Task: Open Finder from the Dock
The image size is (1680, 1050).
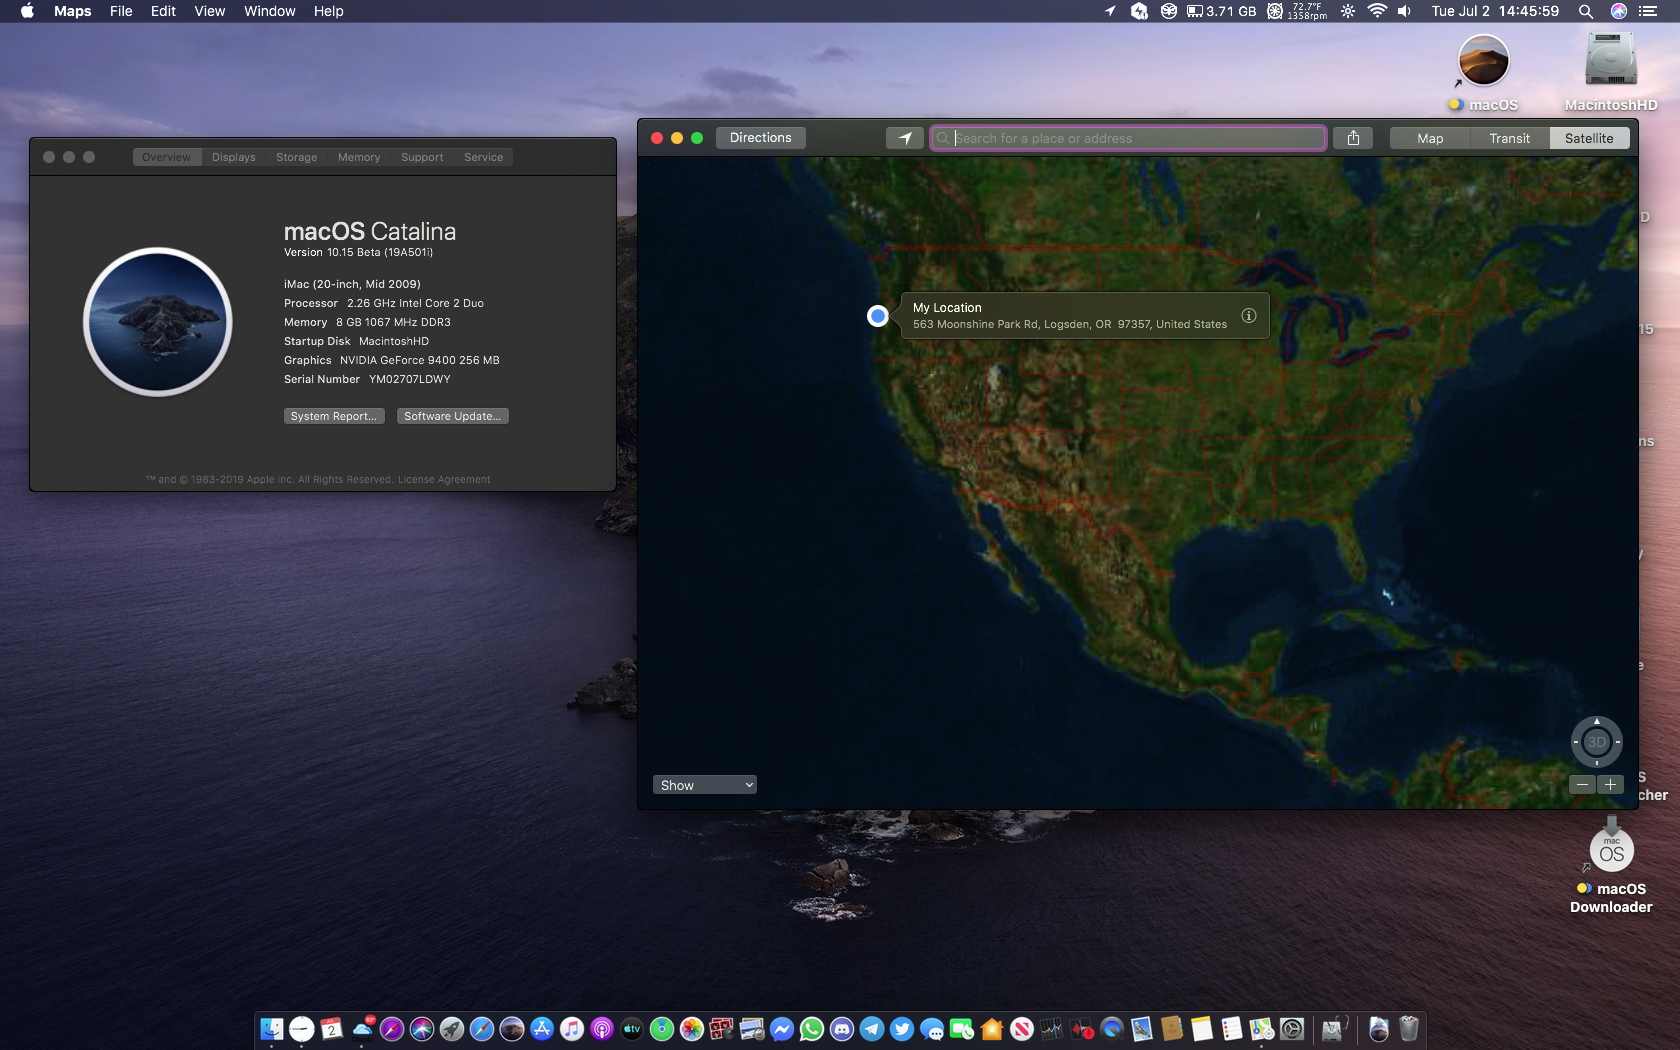Action: pyautogui.click(x=272, y=1028)
